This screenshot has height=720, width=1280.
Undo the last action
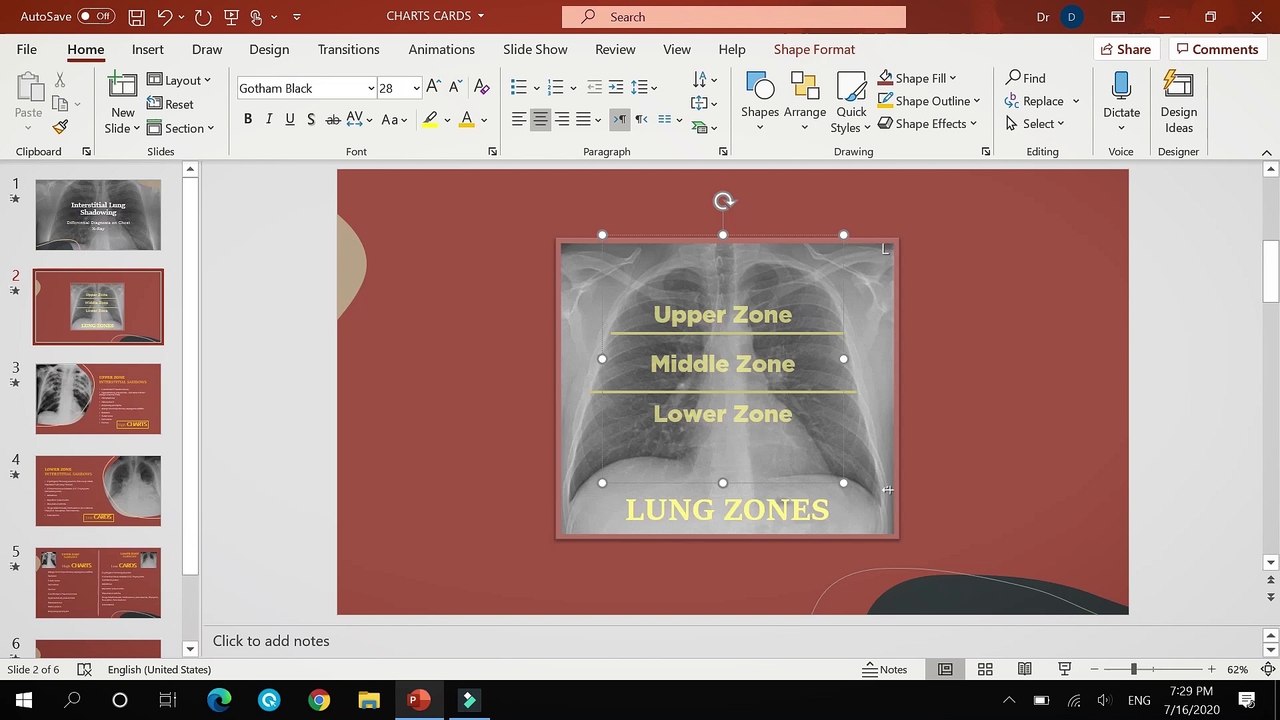click(164, 17)
